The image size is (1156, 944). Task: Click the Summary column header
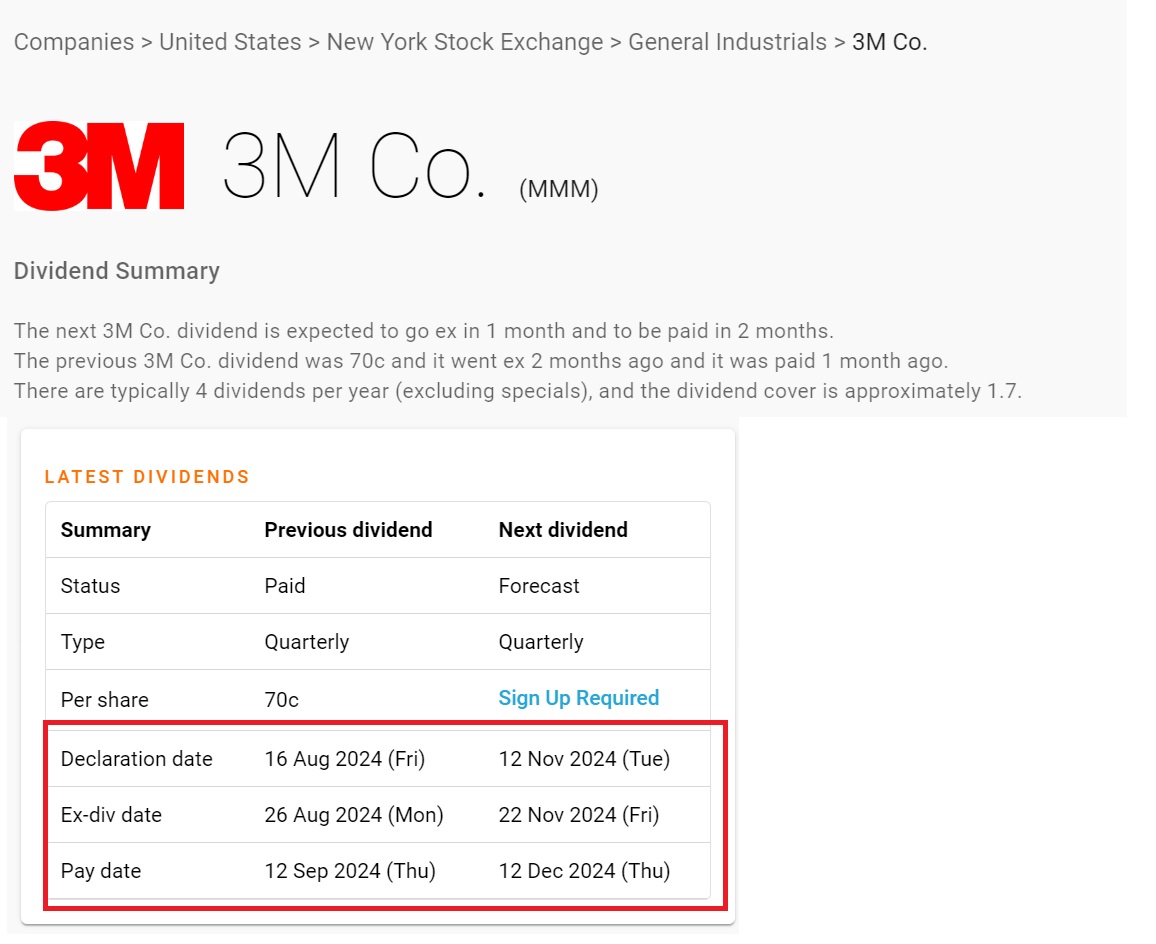(x=105, y=530)
